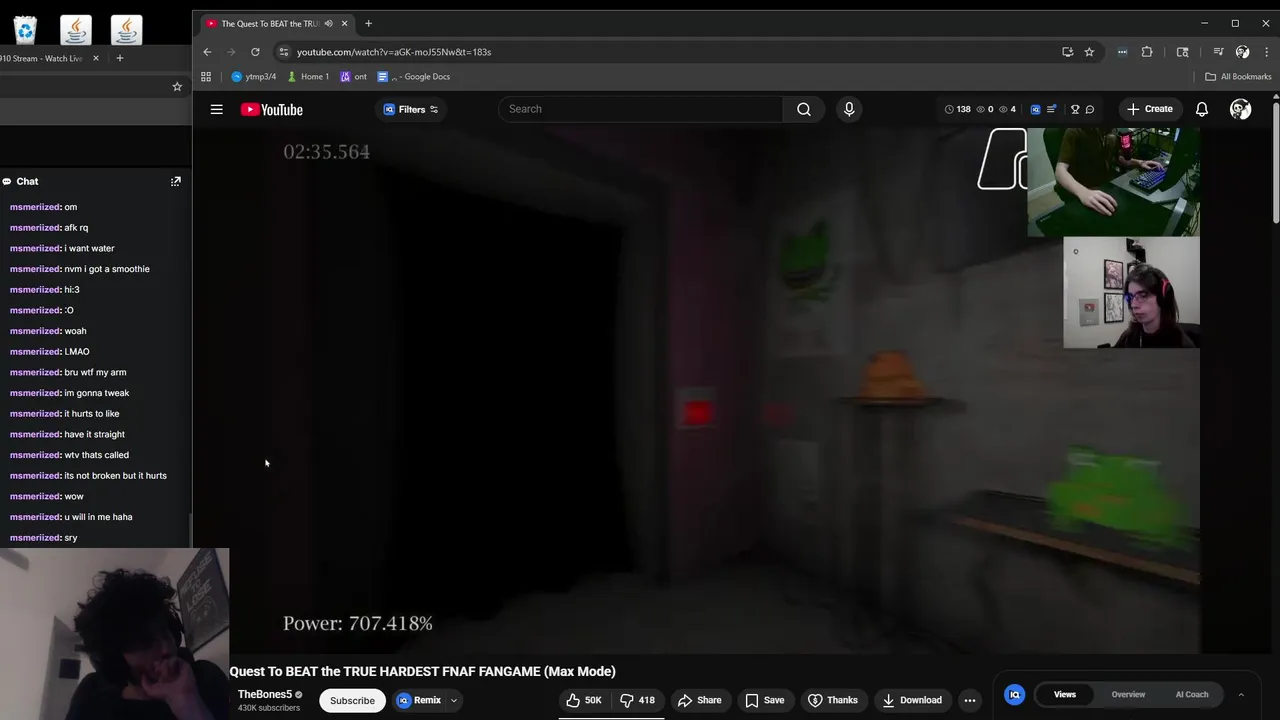Open the Home 1 bookmark
This screenshot has width=1280, height=720.
click(x=307, y=76)
